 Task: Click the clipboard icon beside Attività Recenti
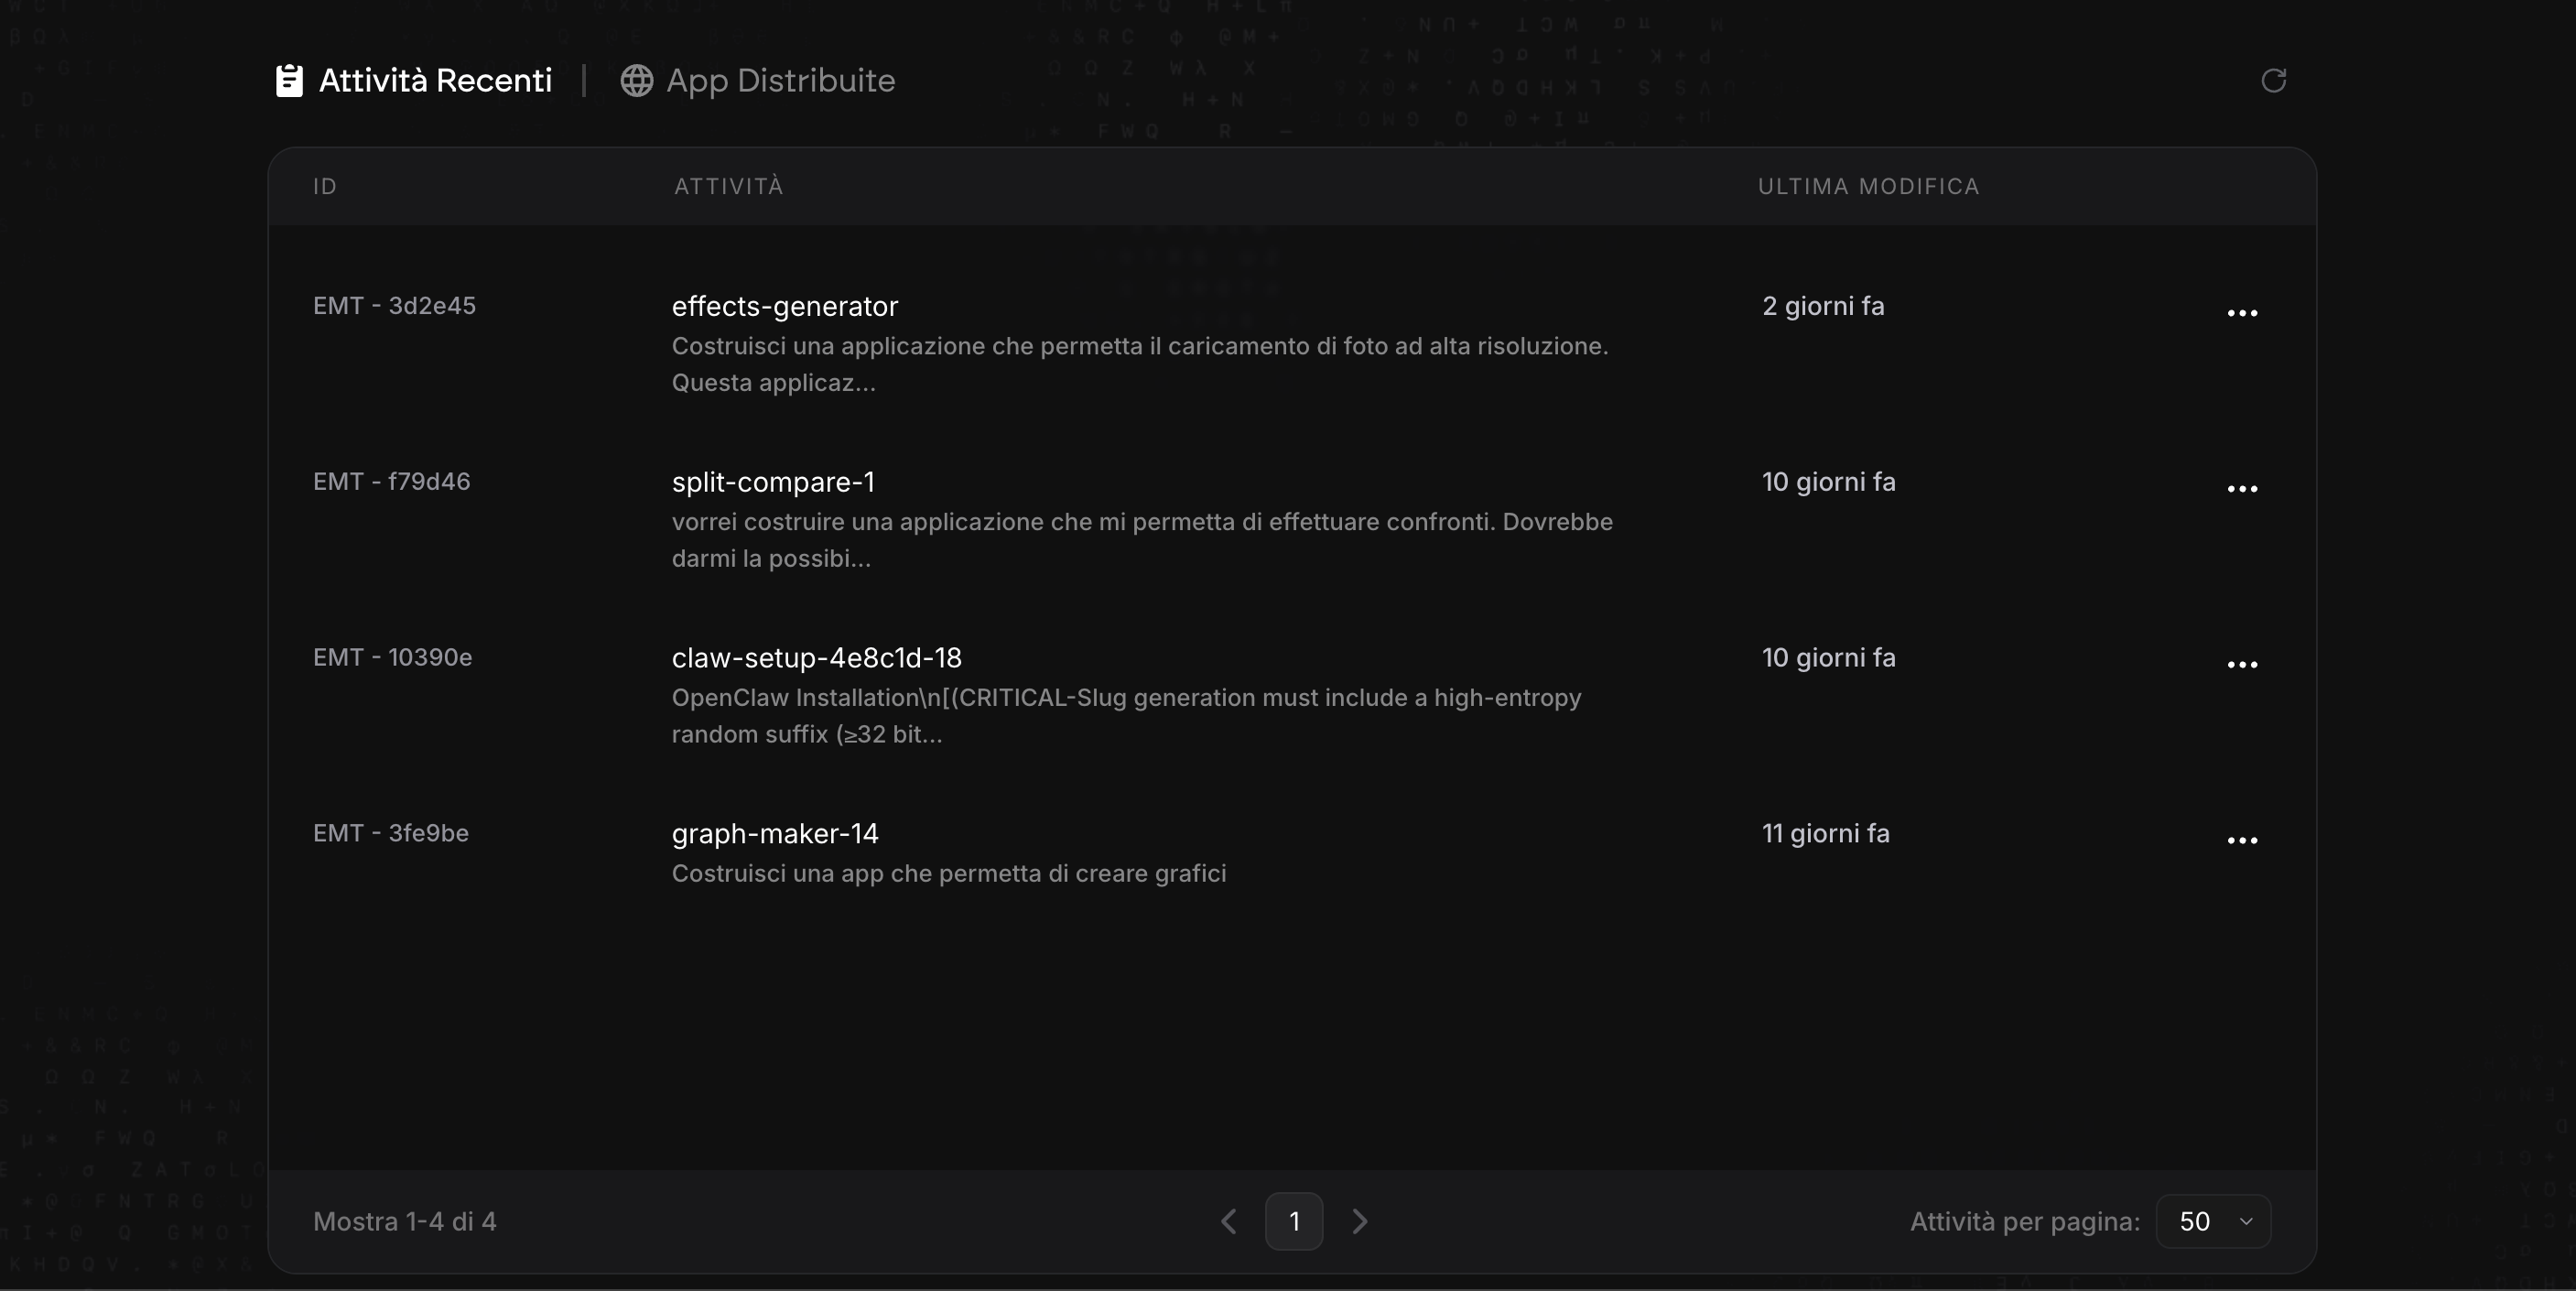pyautogui.click(x=289, y=80)
